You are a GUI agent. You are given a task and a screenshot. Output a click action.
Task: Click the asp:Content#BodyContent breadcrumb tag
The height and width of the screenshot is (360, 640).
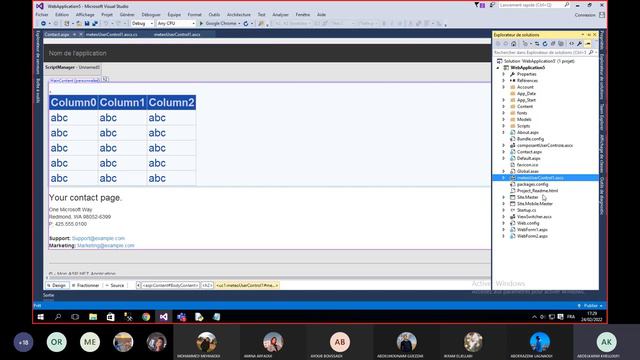click(170, 285)
